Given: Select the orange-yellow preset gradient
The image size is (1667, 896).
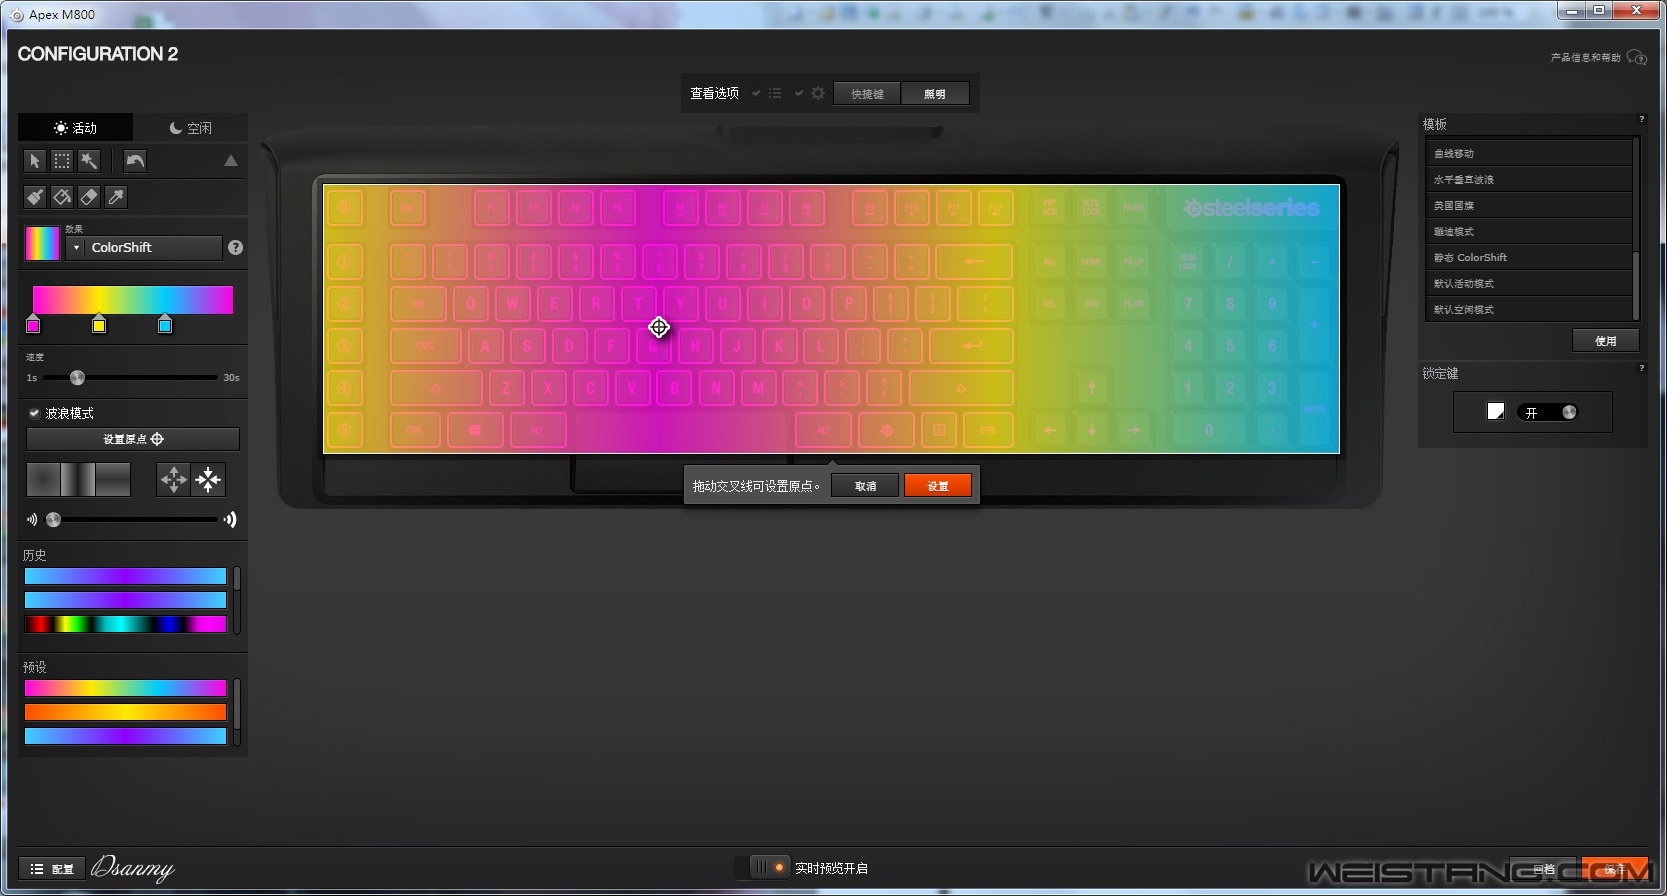Looking at the screenshot, I should pos(125,712).
